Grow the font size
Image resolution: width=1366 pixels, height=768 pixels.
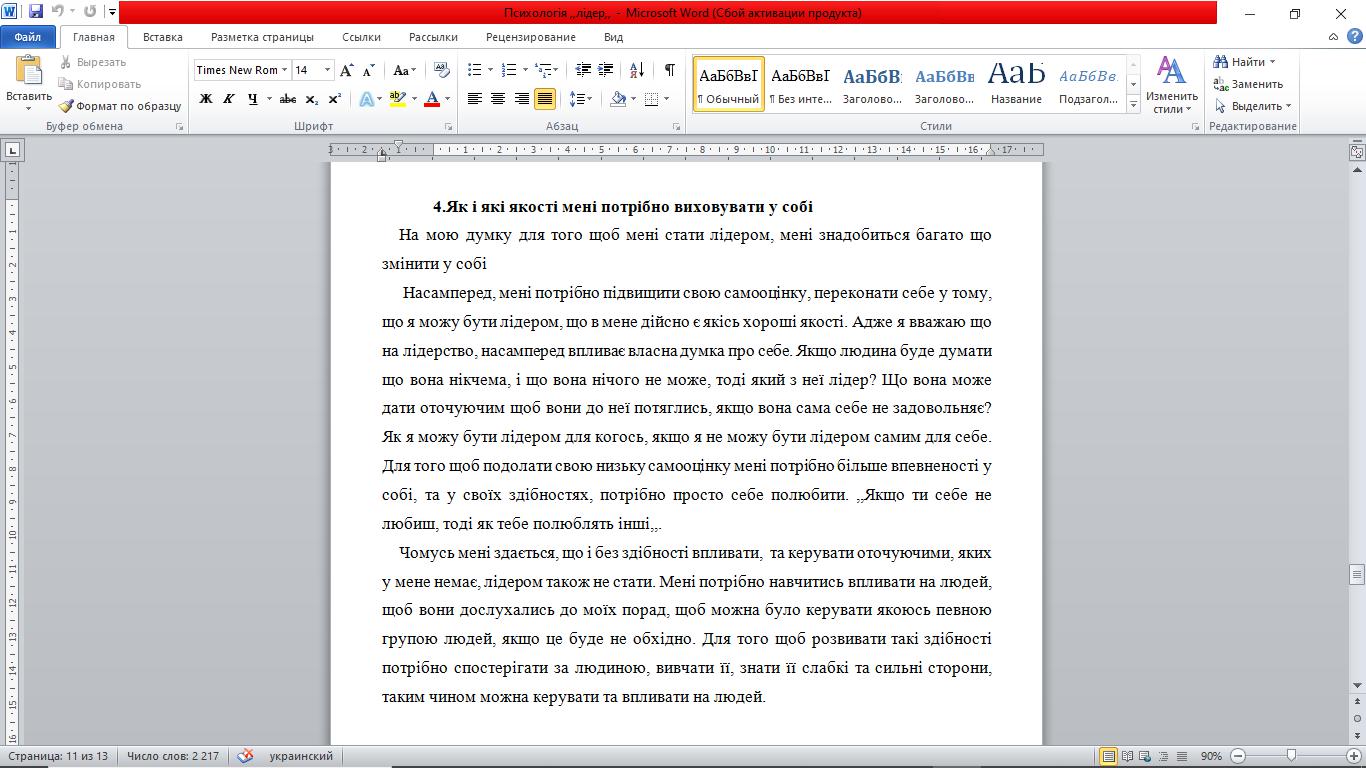(346, 70)
